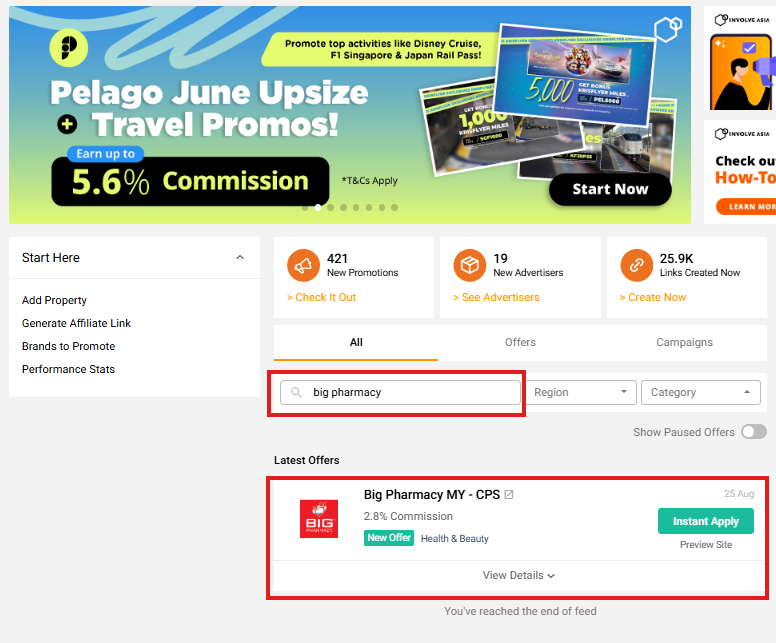Click the chain link Links Created icon

(x=636, y=265)
